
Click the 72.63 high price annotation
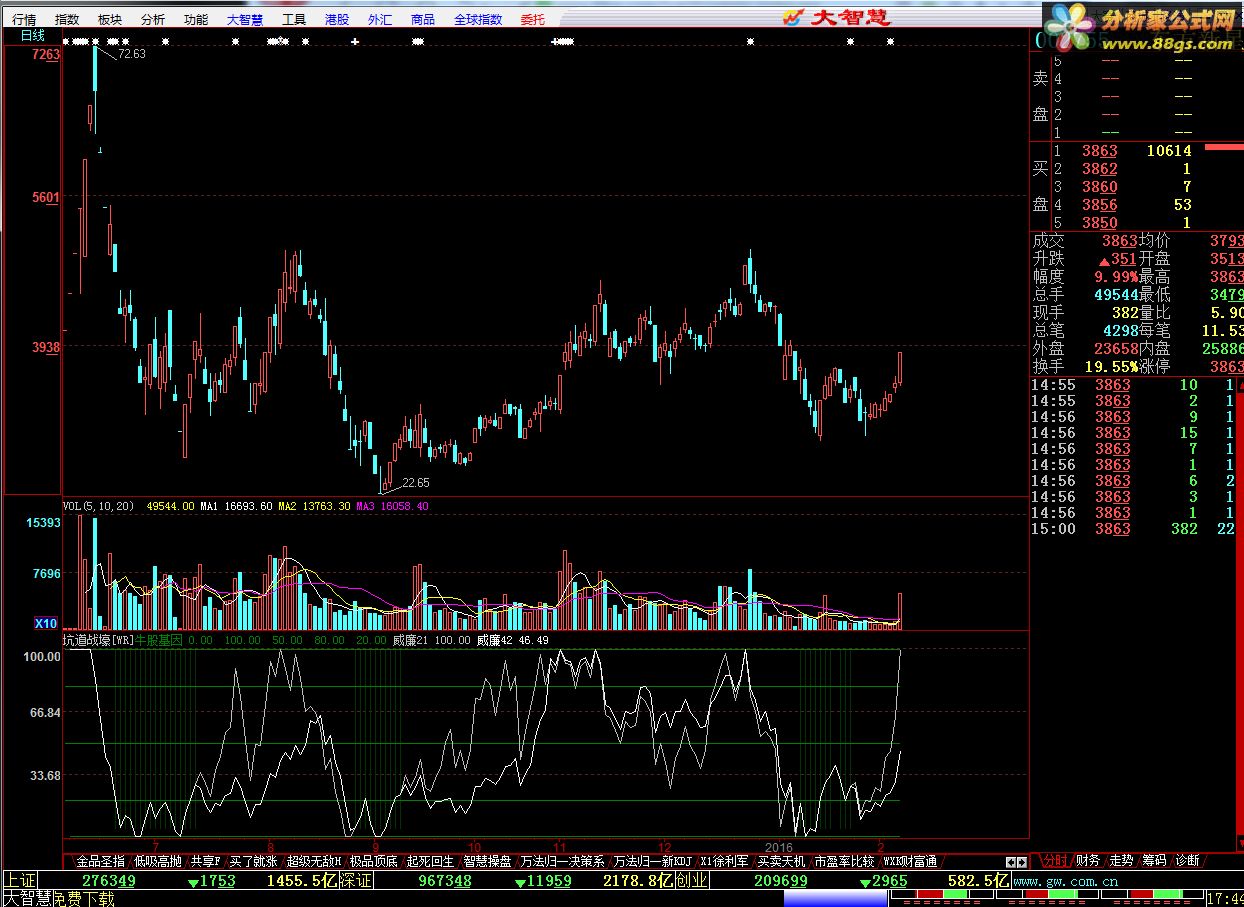[x=132, y=54]
